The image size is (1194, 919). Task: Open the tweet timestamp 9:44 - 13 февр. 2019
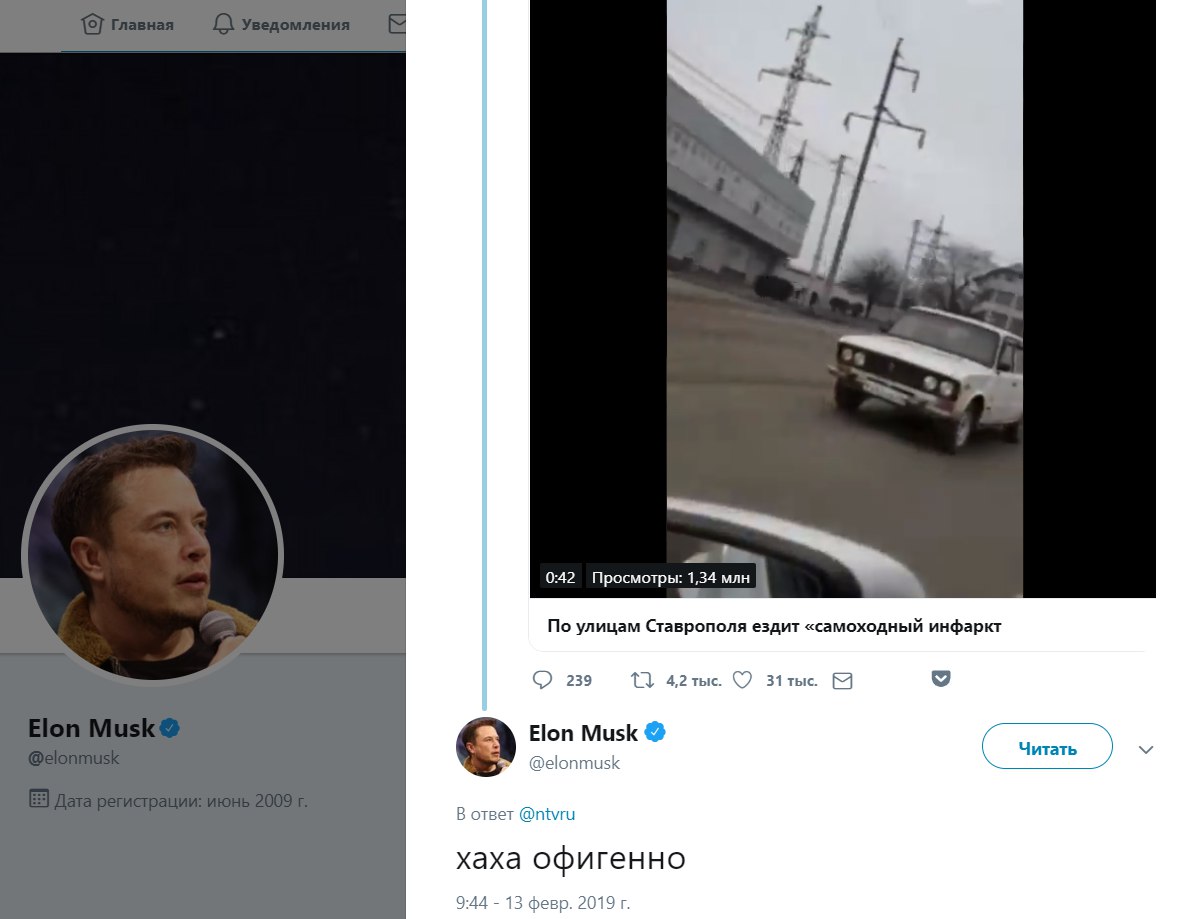click(x=543, y=903)
